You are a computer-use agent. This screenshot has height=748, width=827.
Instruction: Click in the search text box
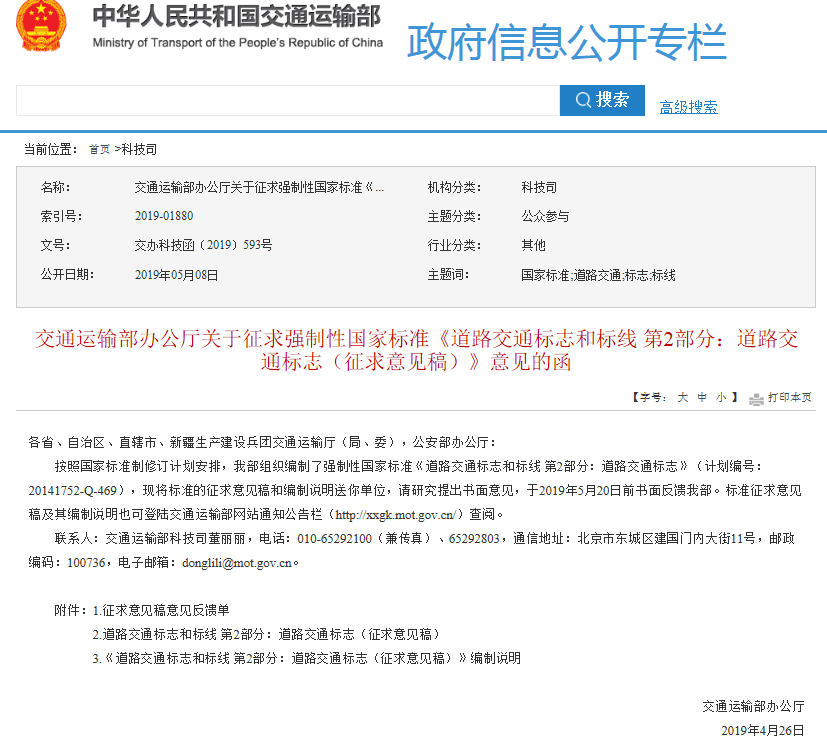[287, 100]
